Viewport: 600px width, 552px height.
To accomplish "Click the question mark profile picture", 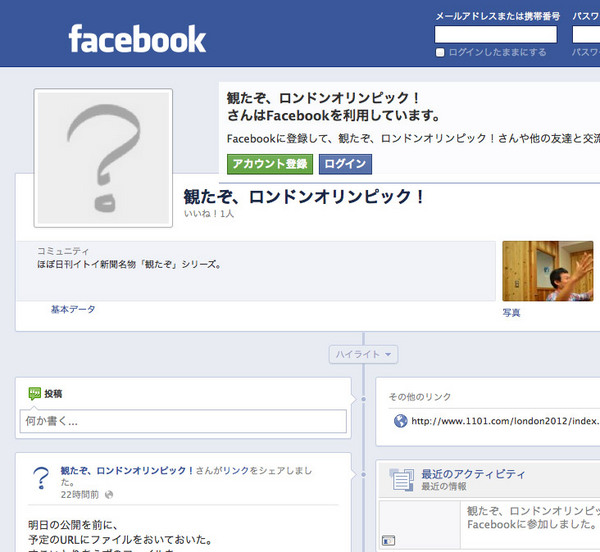I will [x=103, y=158].
